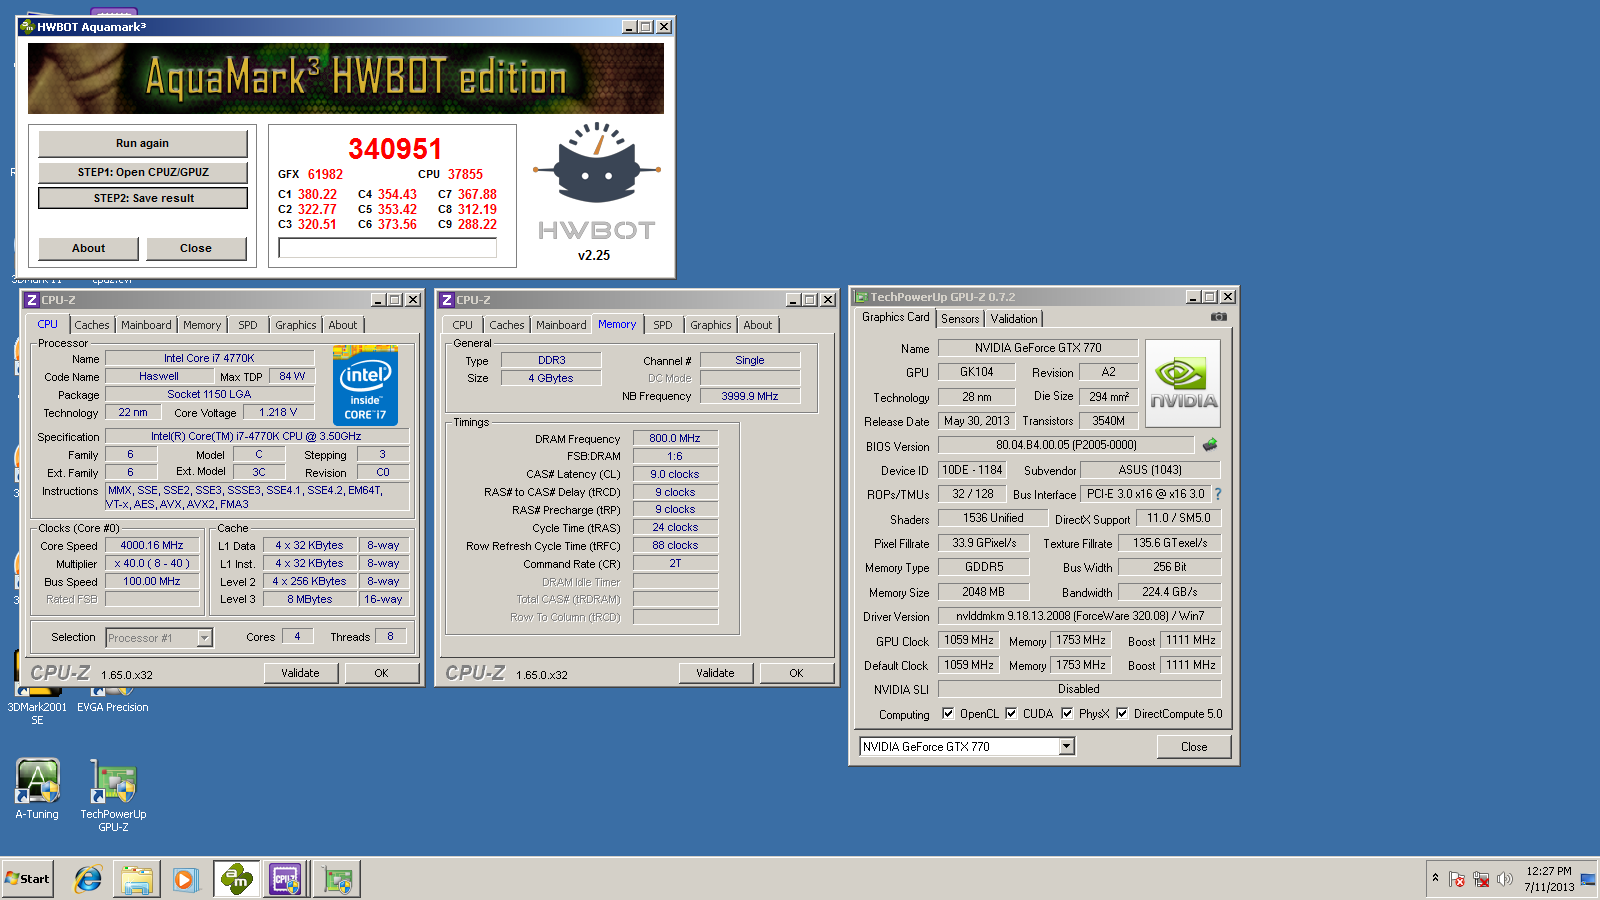
Task: Click the GPU-Z screenshot camera icon
Action: click(1218, 317)
